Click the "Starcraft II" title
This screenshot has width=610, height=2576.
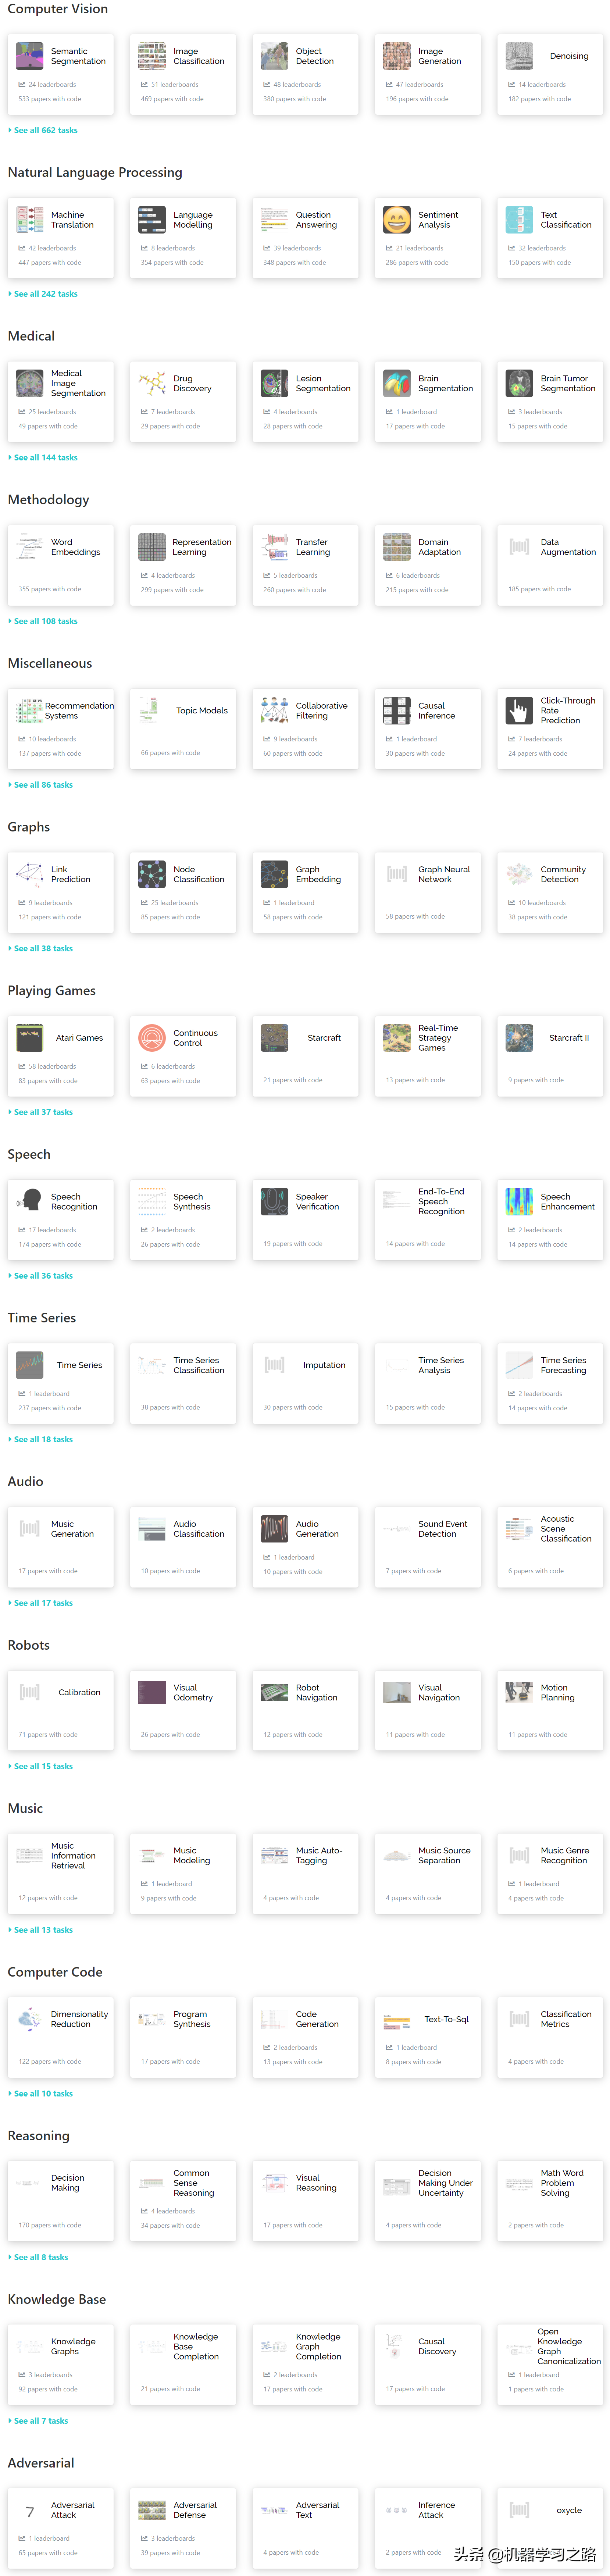[x=569, y=1038]
